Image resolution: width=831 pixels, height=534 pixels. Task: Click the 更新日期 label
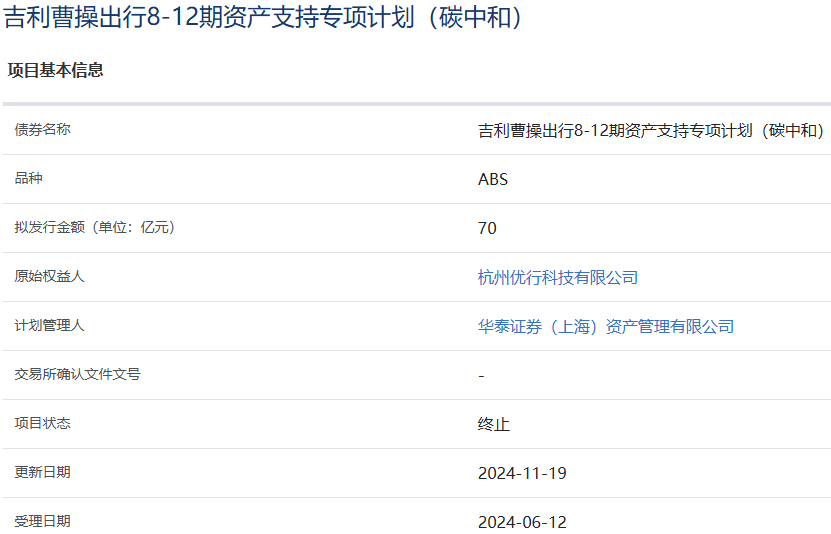[x=42, y=472]
